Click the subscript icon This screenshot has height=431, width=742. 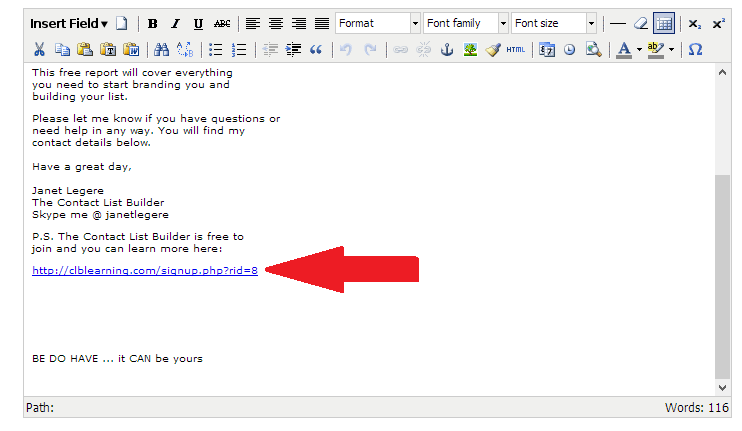[695, 23]
